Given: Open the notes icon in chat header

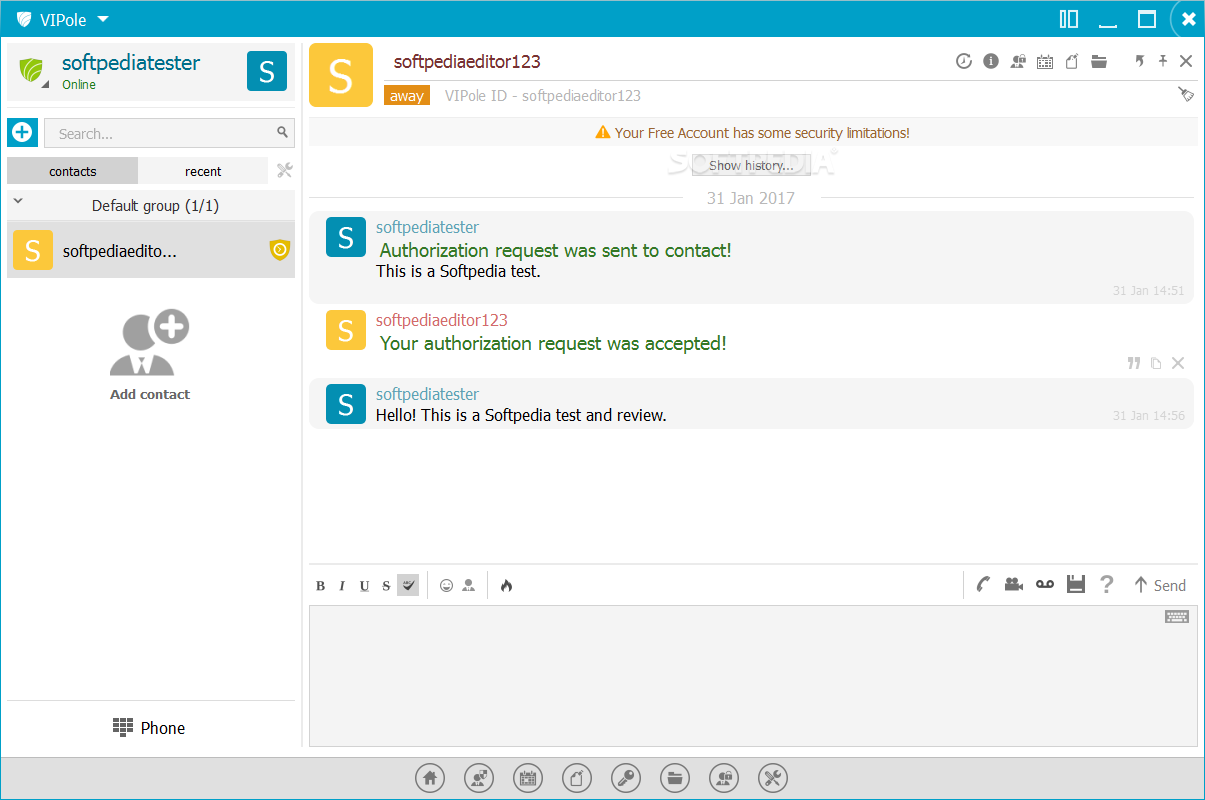Looking at the screenshot, I should (x=1072, y=61).
